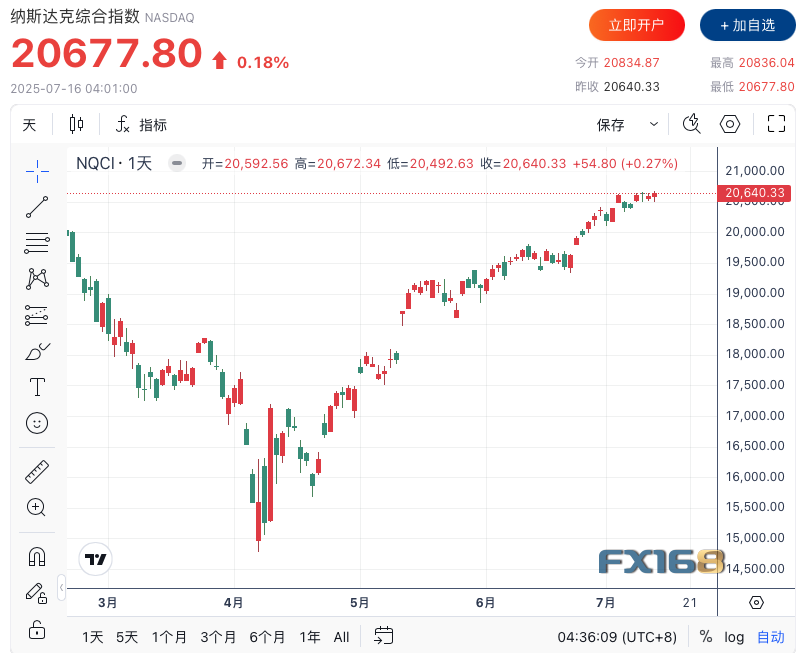The width and height of the screenshot is (800, 653).
Task: Click the 立即开户 button
Action: pyautogui.click(x=637, y=25)
